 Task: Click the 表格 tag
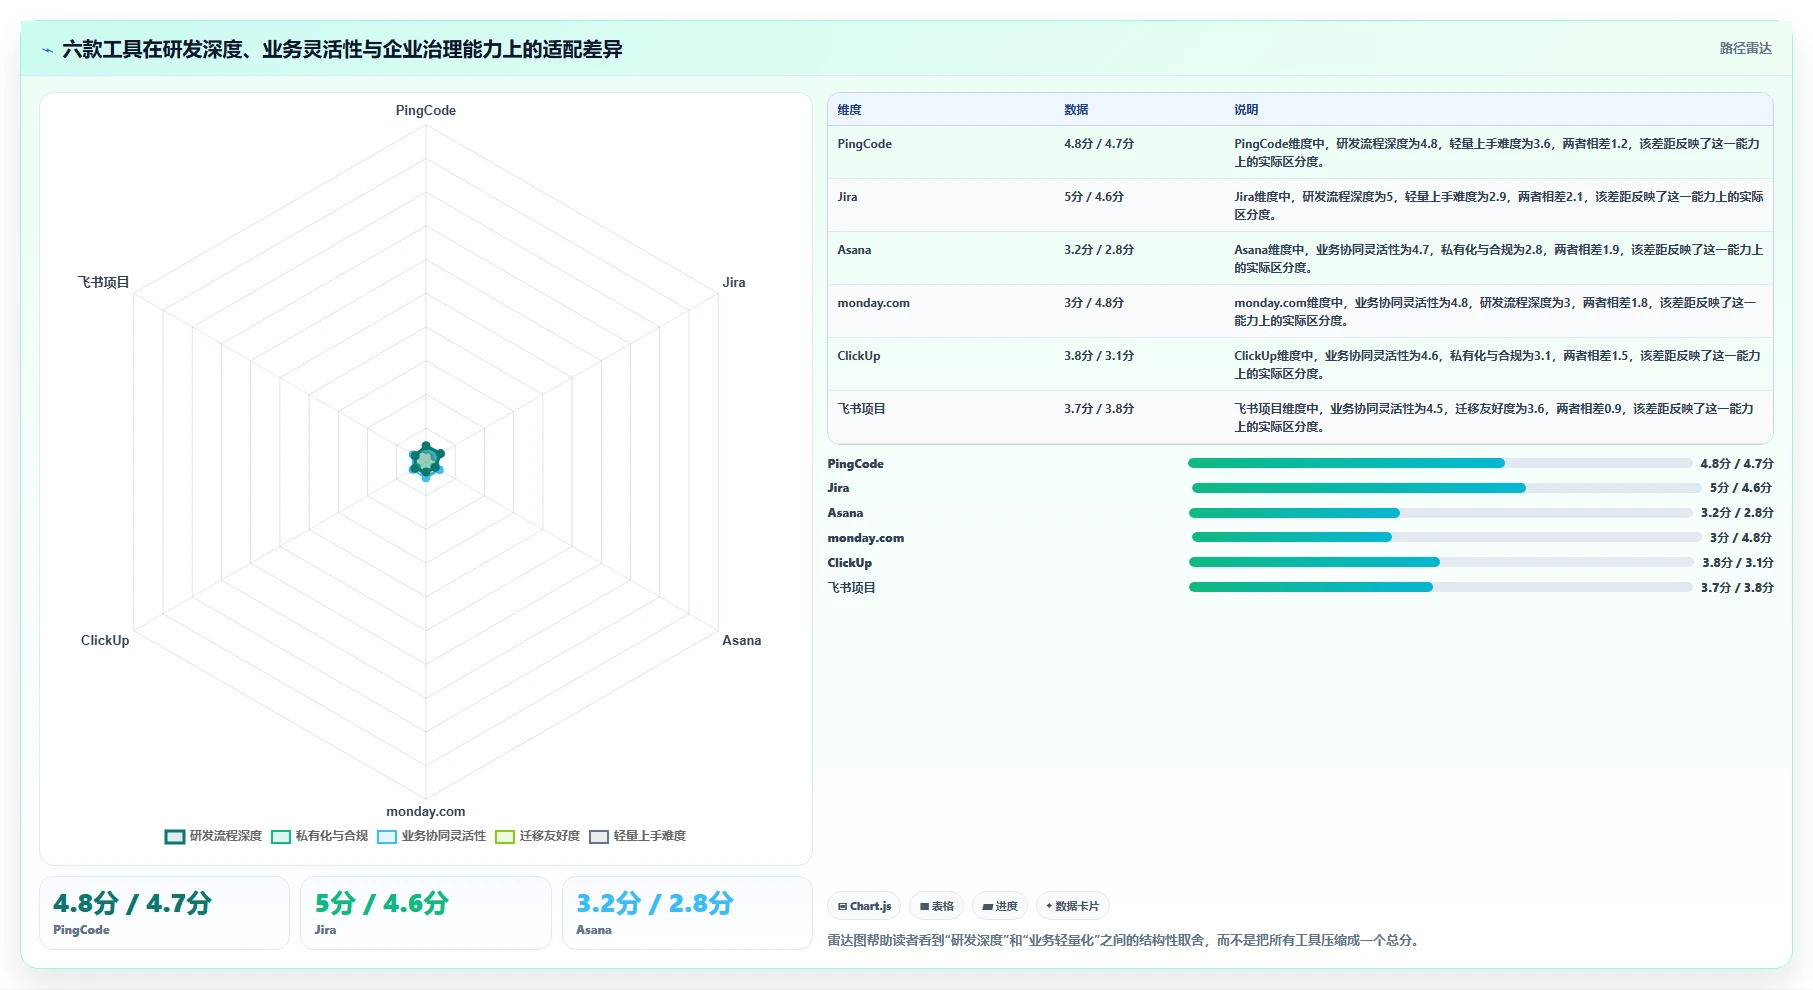[937, 906]
